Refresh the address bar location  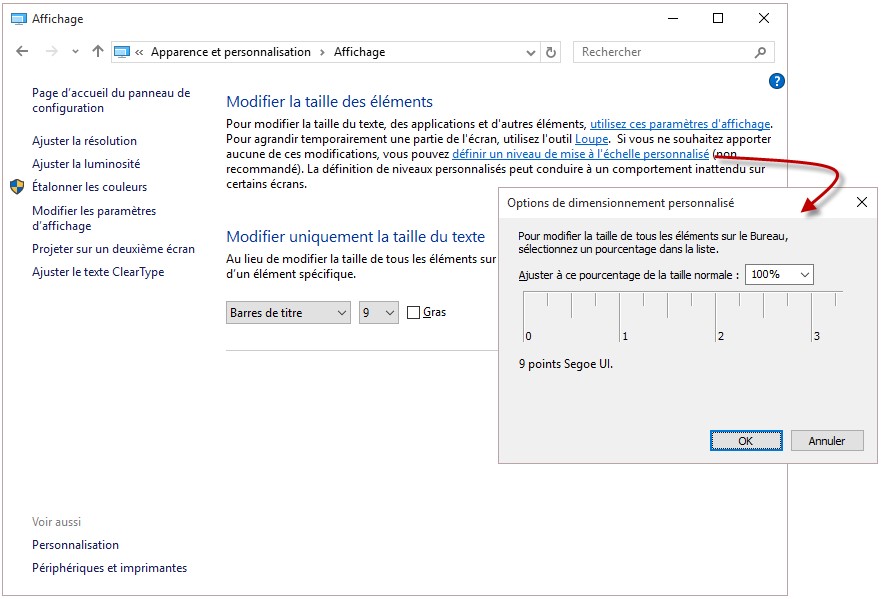551,52
